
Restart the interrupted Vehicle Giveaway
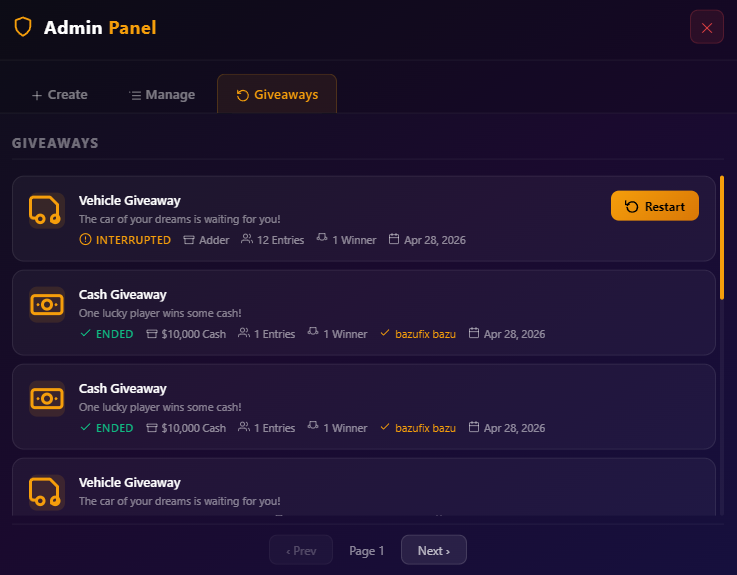(x=655, y=206)
